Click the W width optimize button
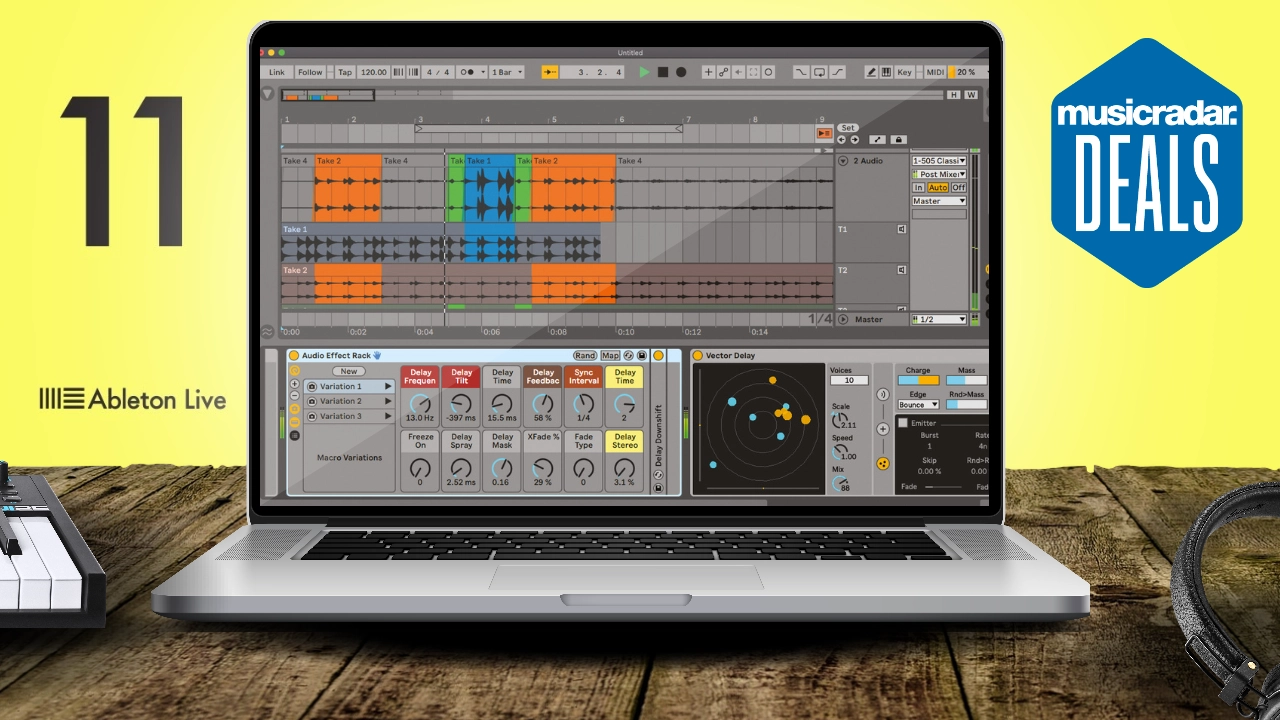The height and width of the screenshot is (720, 1280). 970,95
